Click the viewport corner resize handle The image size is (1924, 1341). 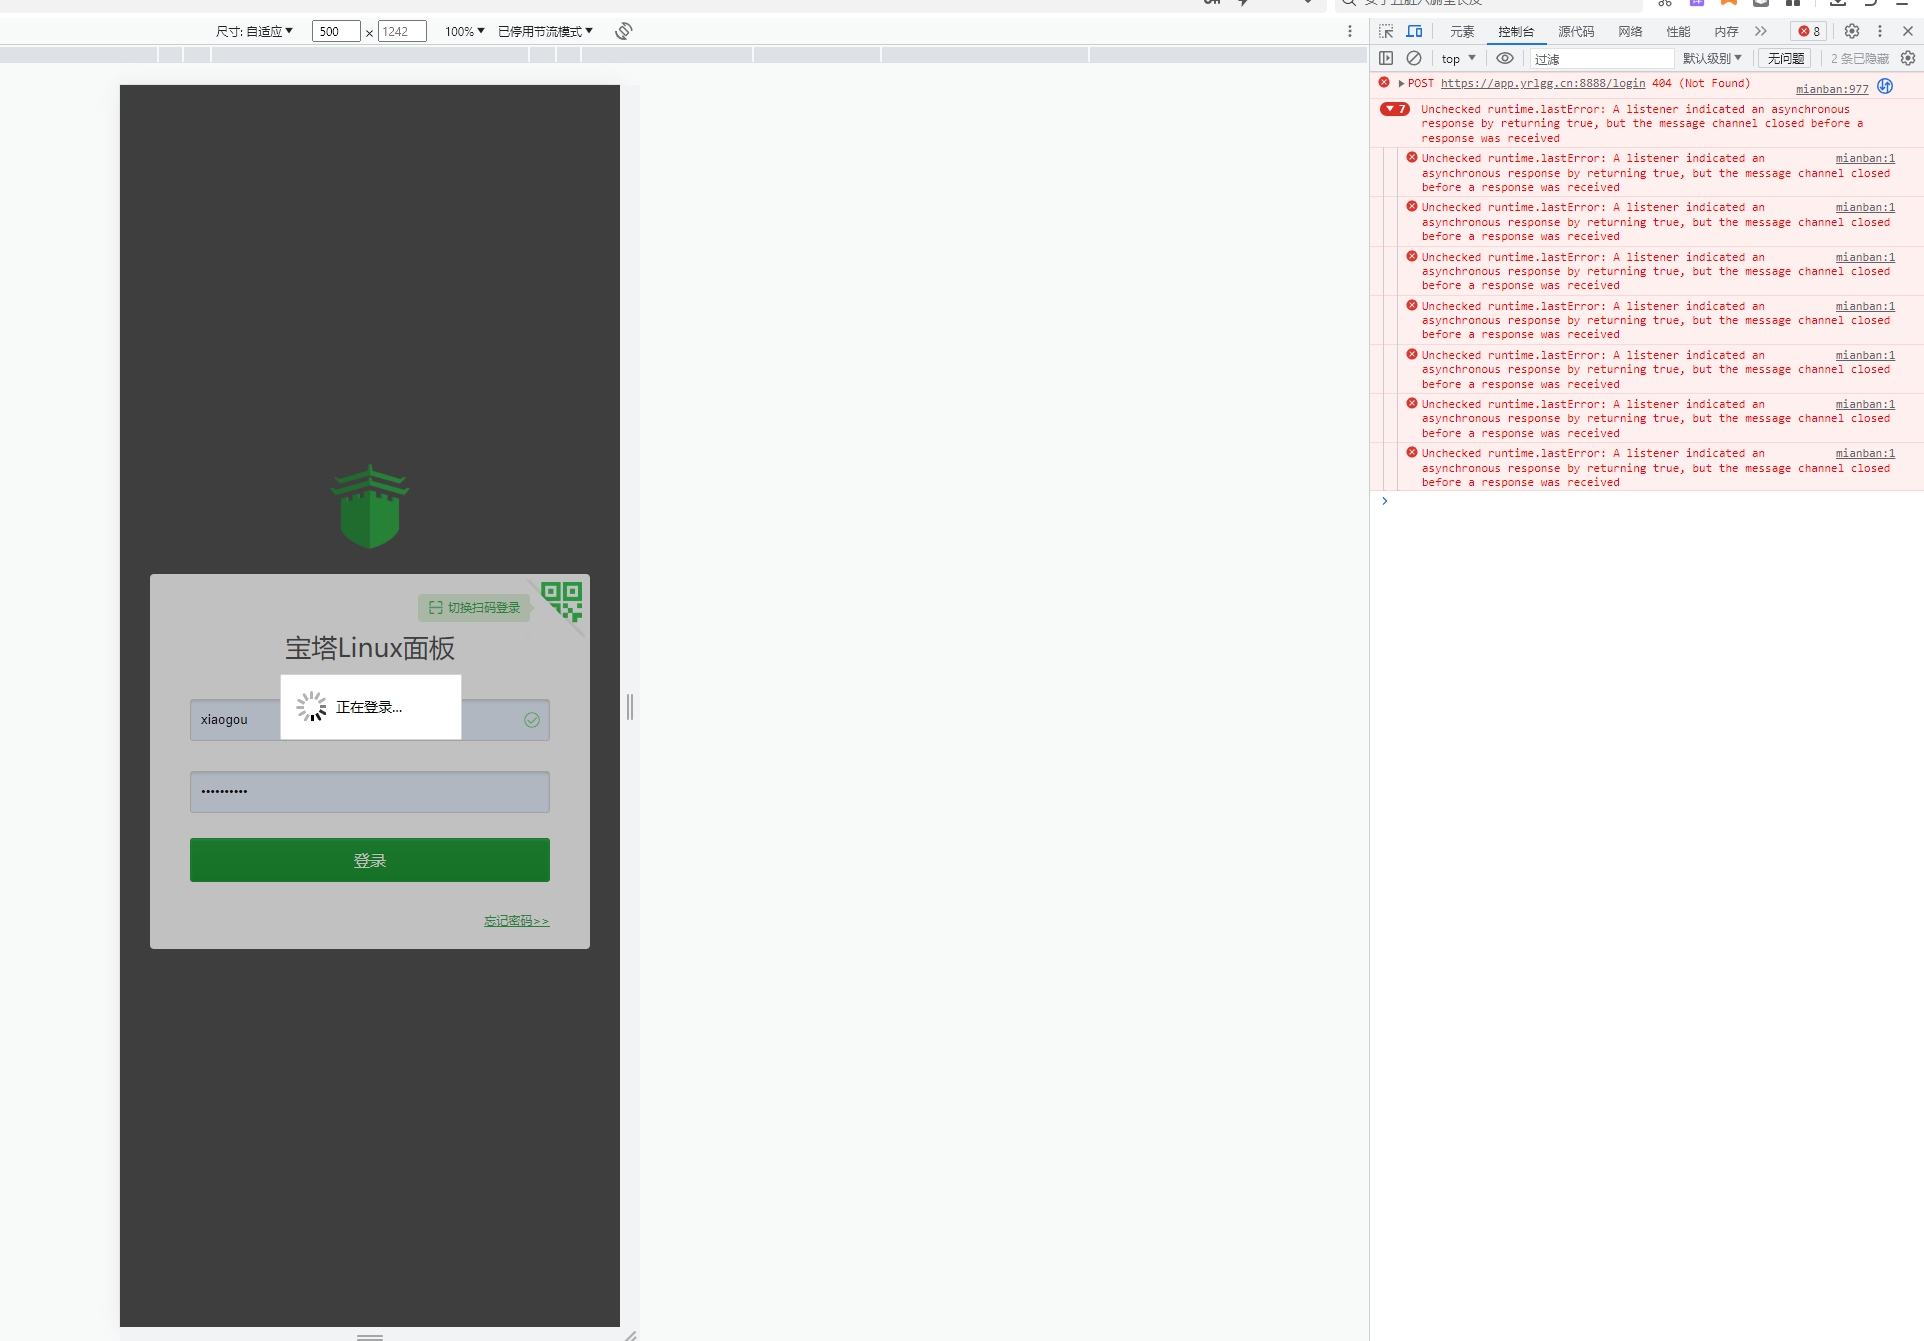coord(630,1335)
